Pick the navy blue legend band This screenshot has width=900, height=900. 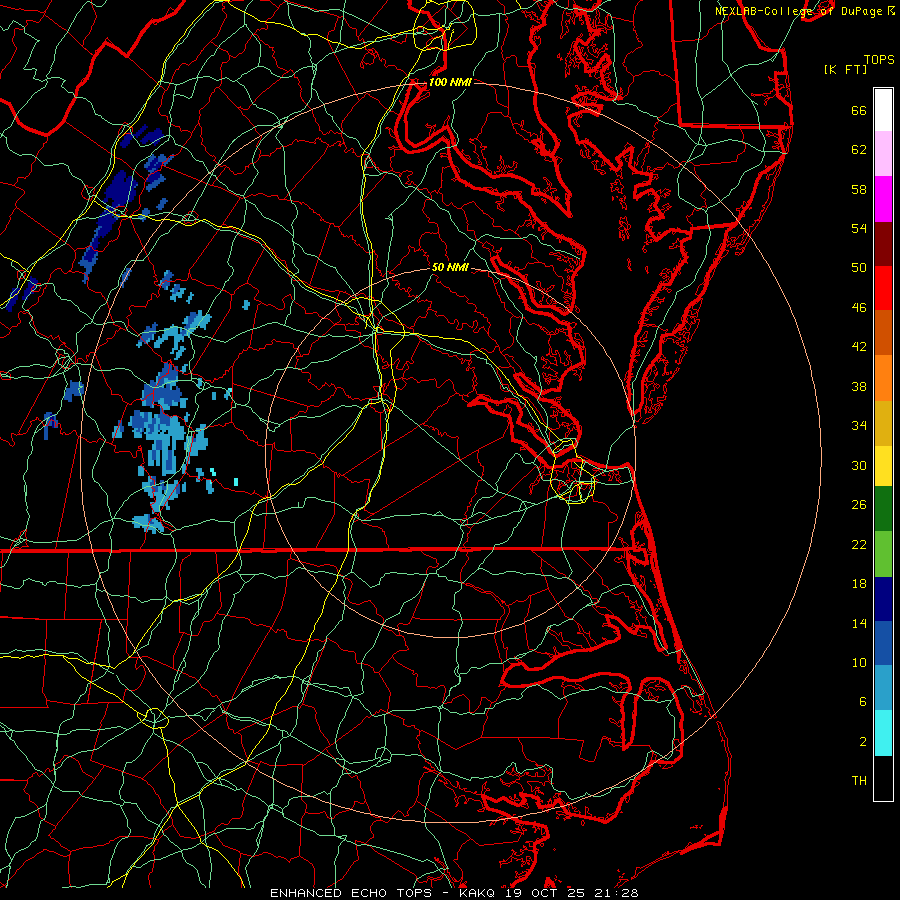(883, 599)
